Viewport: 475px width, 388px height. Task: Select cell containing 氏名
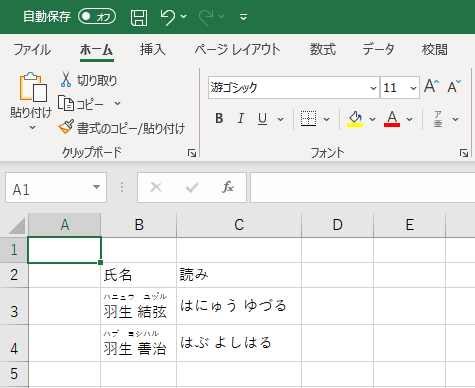point(139,275)
